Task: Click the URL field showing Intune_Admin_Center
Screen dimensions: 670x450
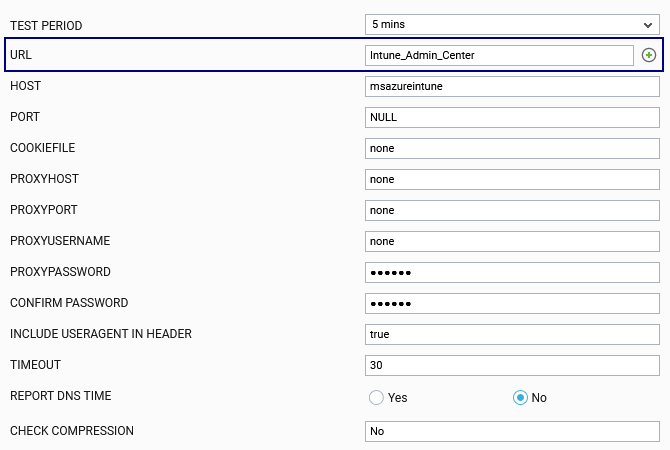Action: 499,56
